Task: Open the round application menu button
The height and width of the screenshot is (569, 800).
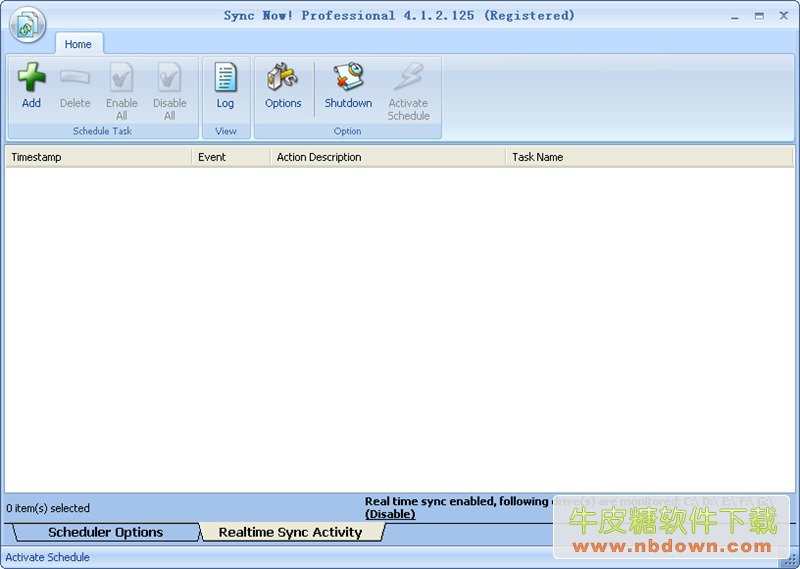Action: [27, 25]
